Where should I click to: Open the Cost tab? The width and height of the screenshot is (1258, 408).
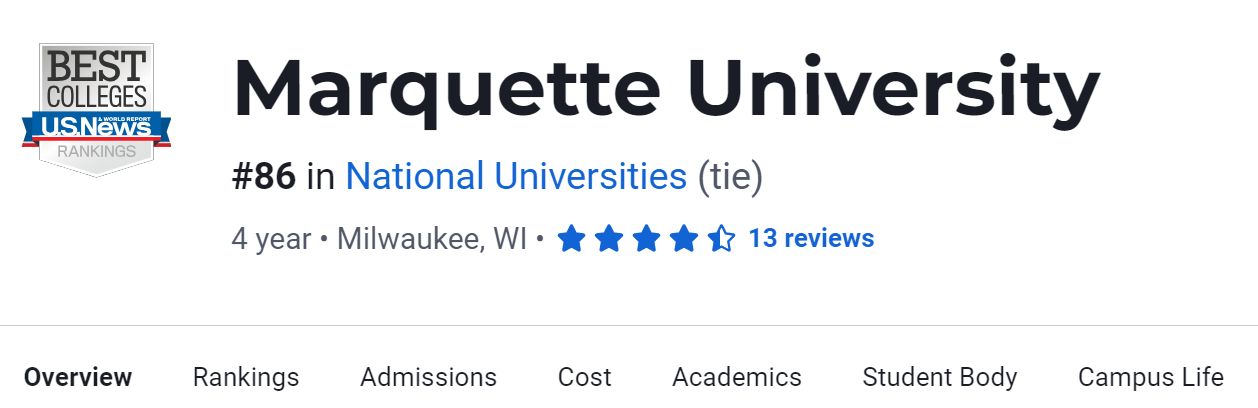click(584, 377)
